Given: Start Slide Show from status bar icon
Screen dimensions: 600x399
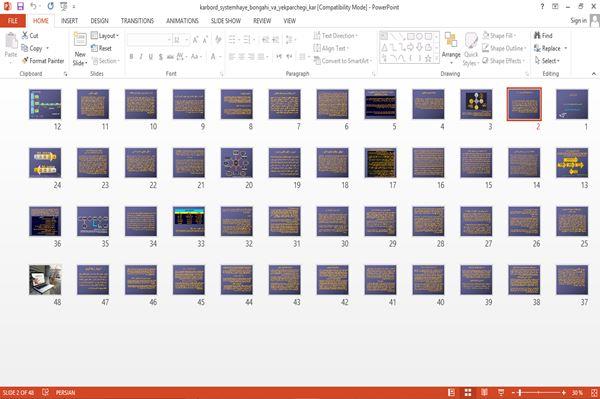Looking at the screenshot, I should [501, 392].
